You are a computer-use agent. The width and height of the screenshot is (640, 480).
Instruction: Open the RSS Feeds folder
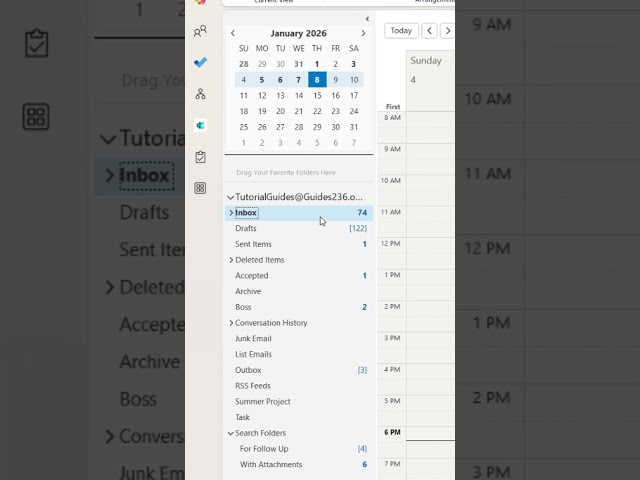coord(299,386)
